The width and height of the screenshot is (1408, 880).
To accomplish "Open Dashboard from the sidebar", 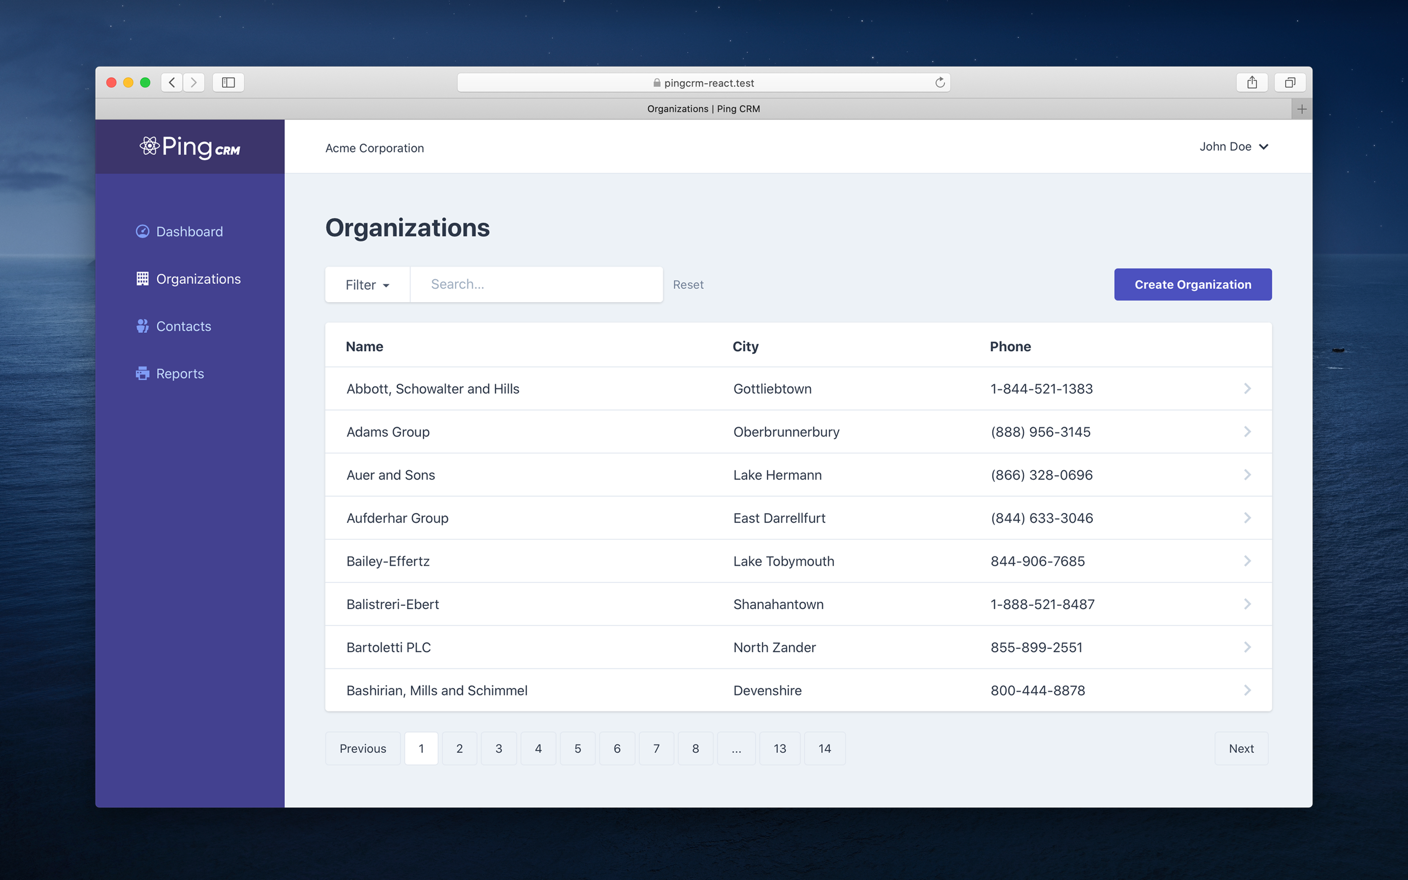I will tap(188, 231).
